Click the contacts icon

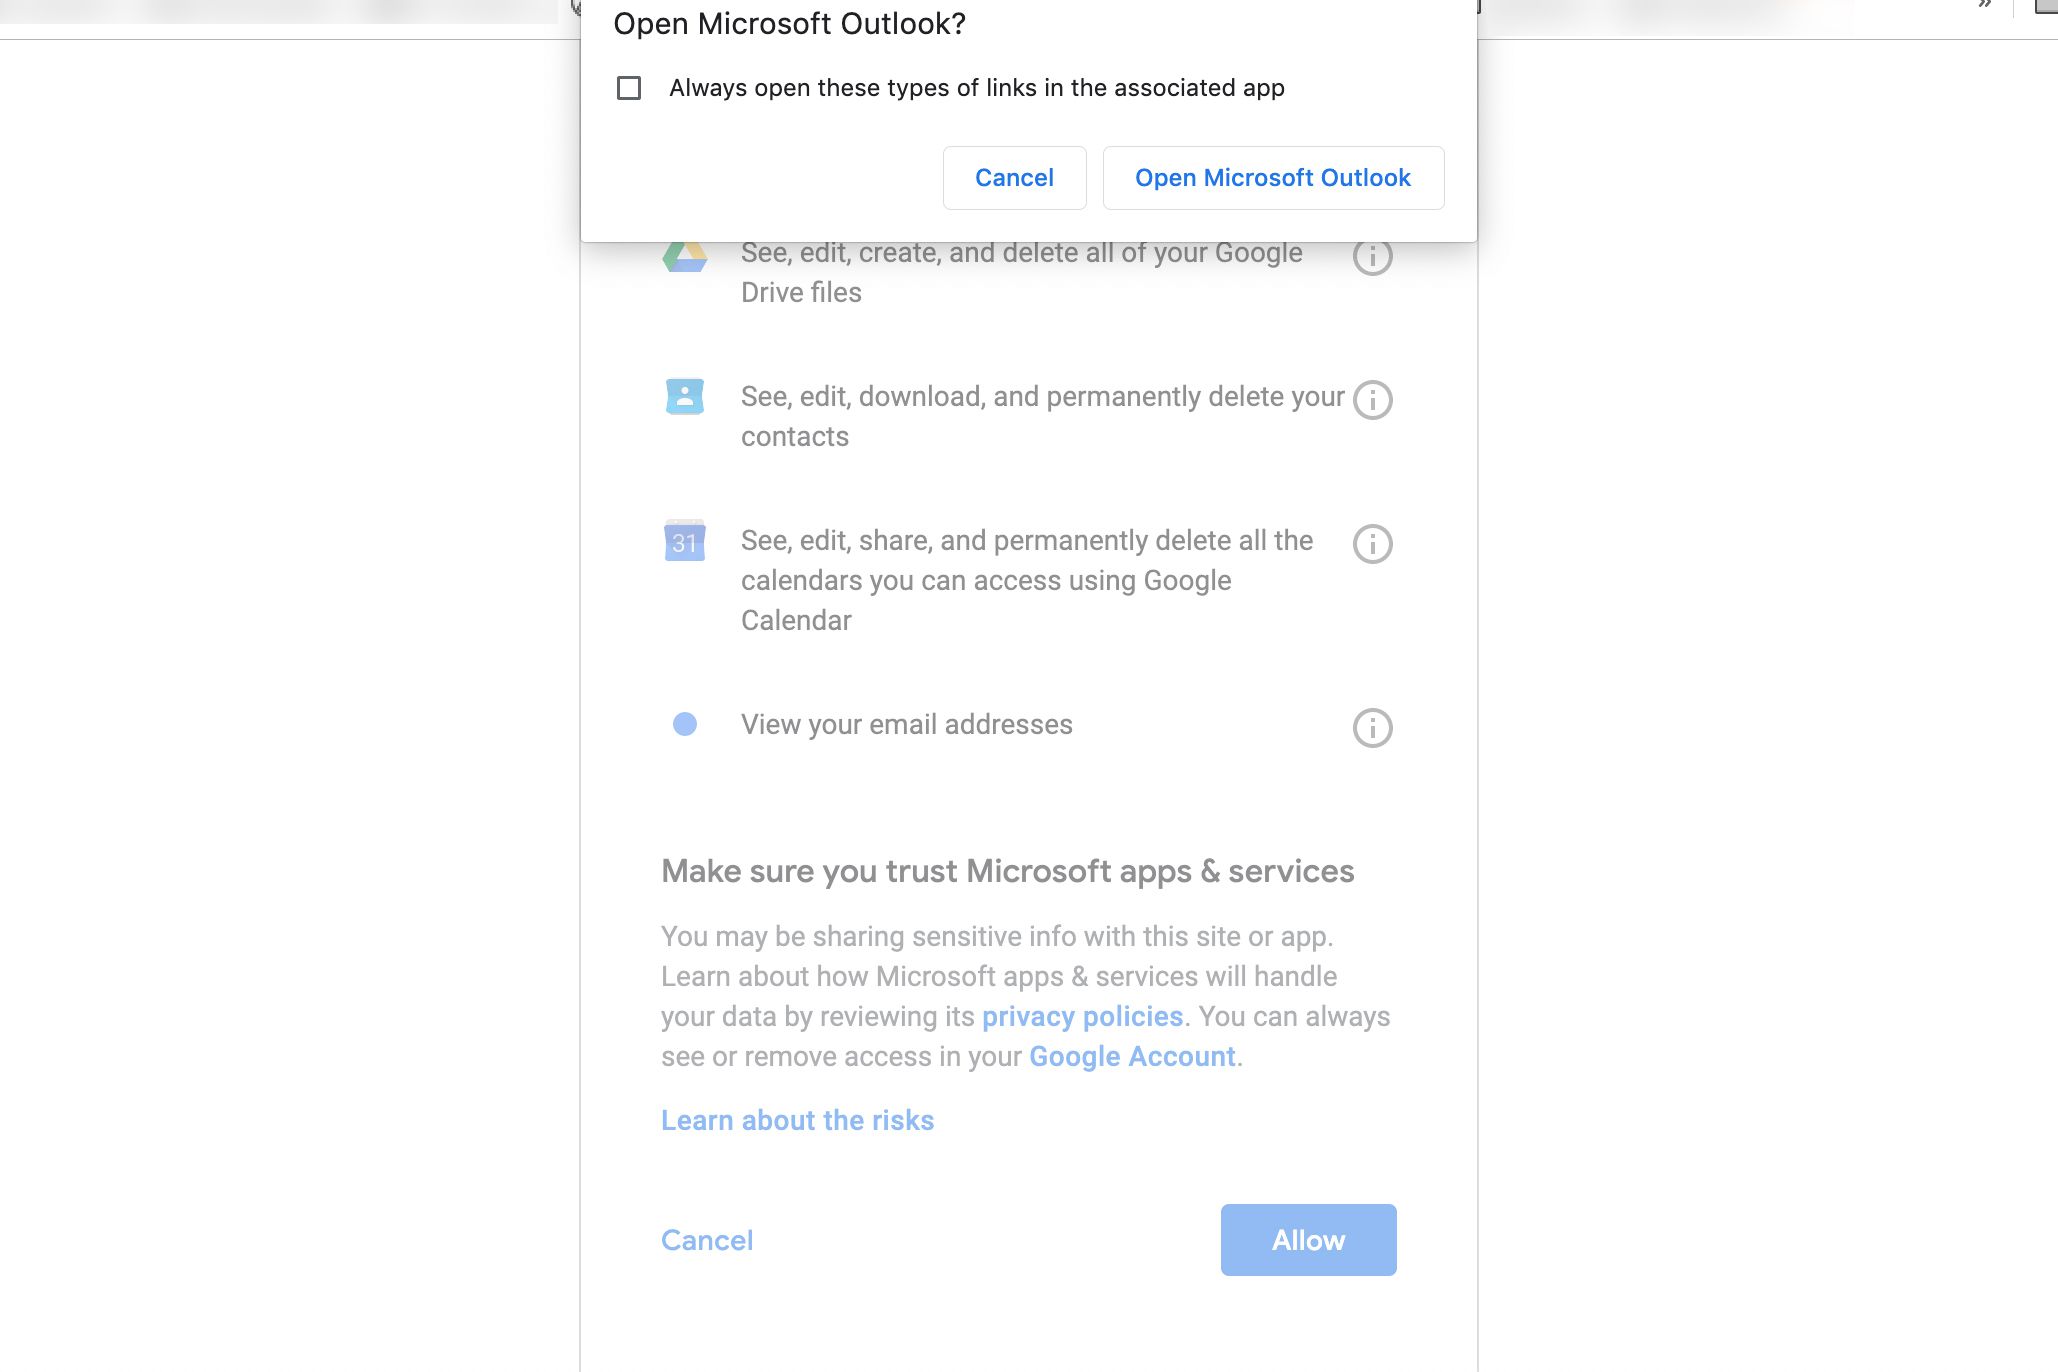click(x=685, y=396)
